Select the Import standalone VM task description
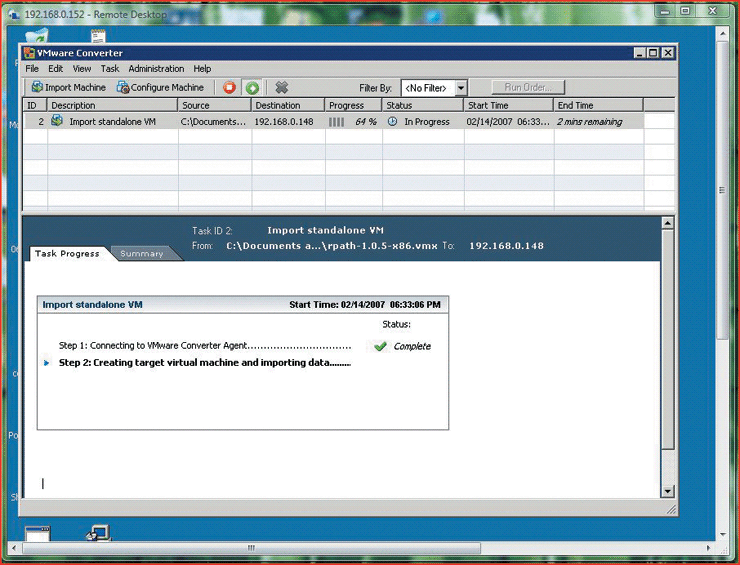 coord(112,122)
